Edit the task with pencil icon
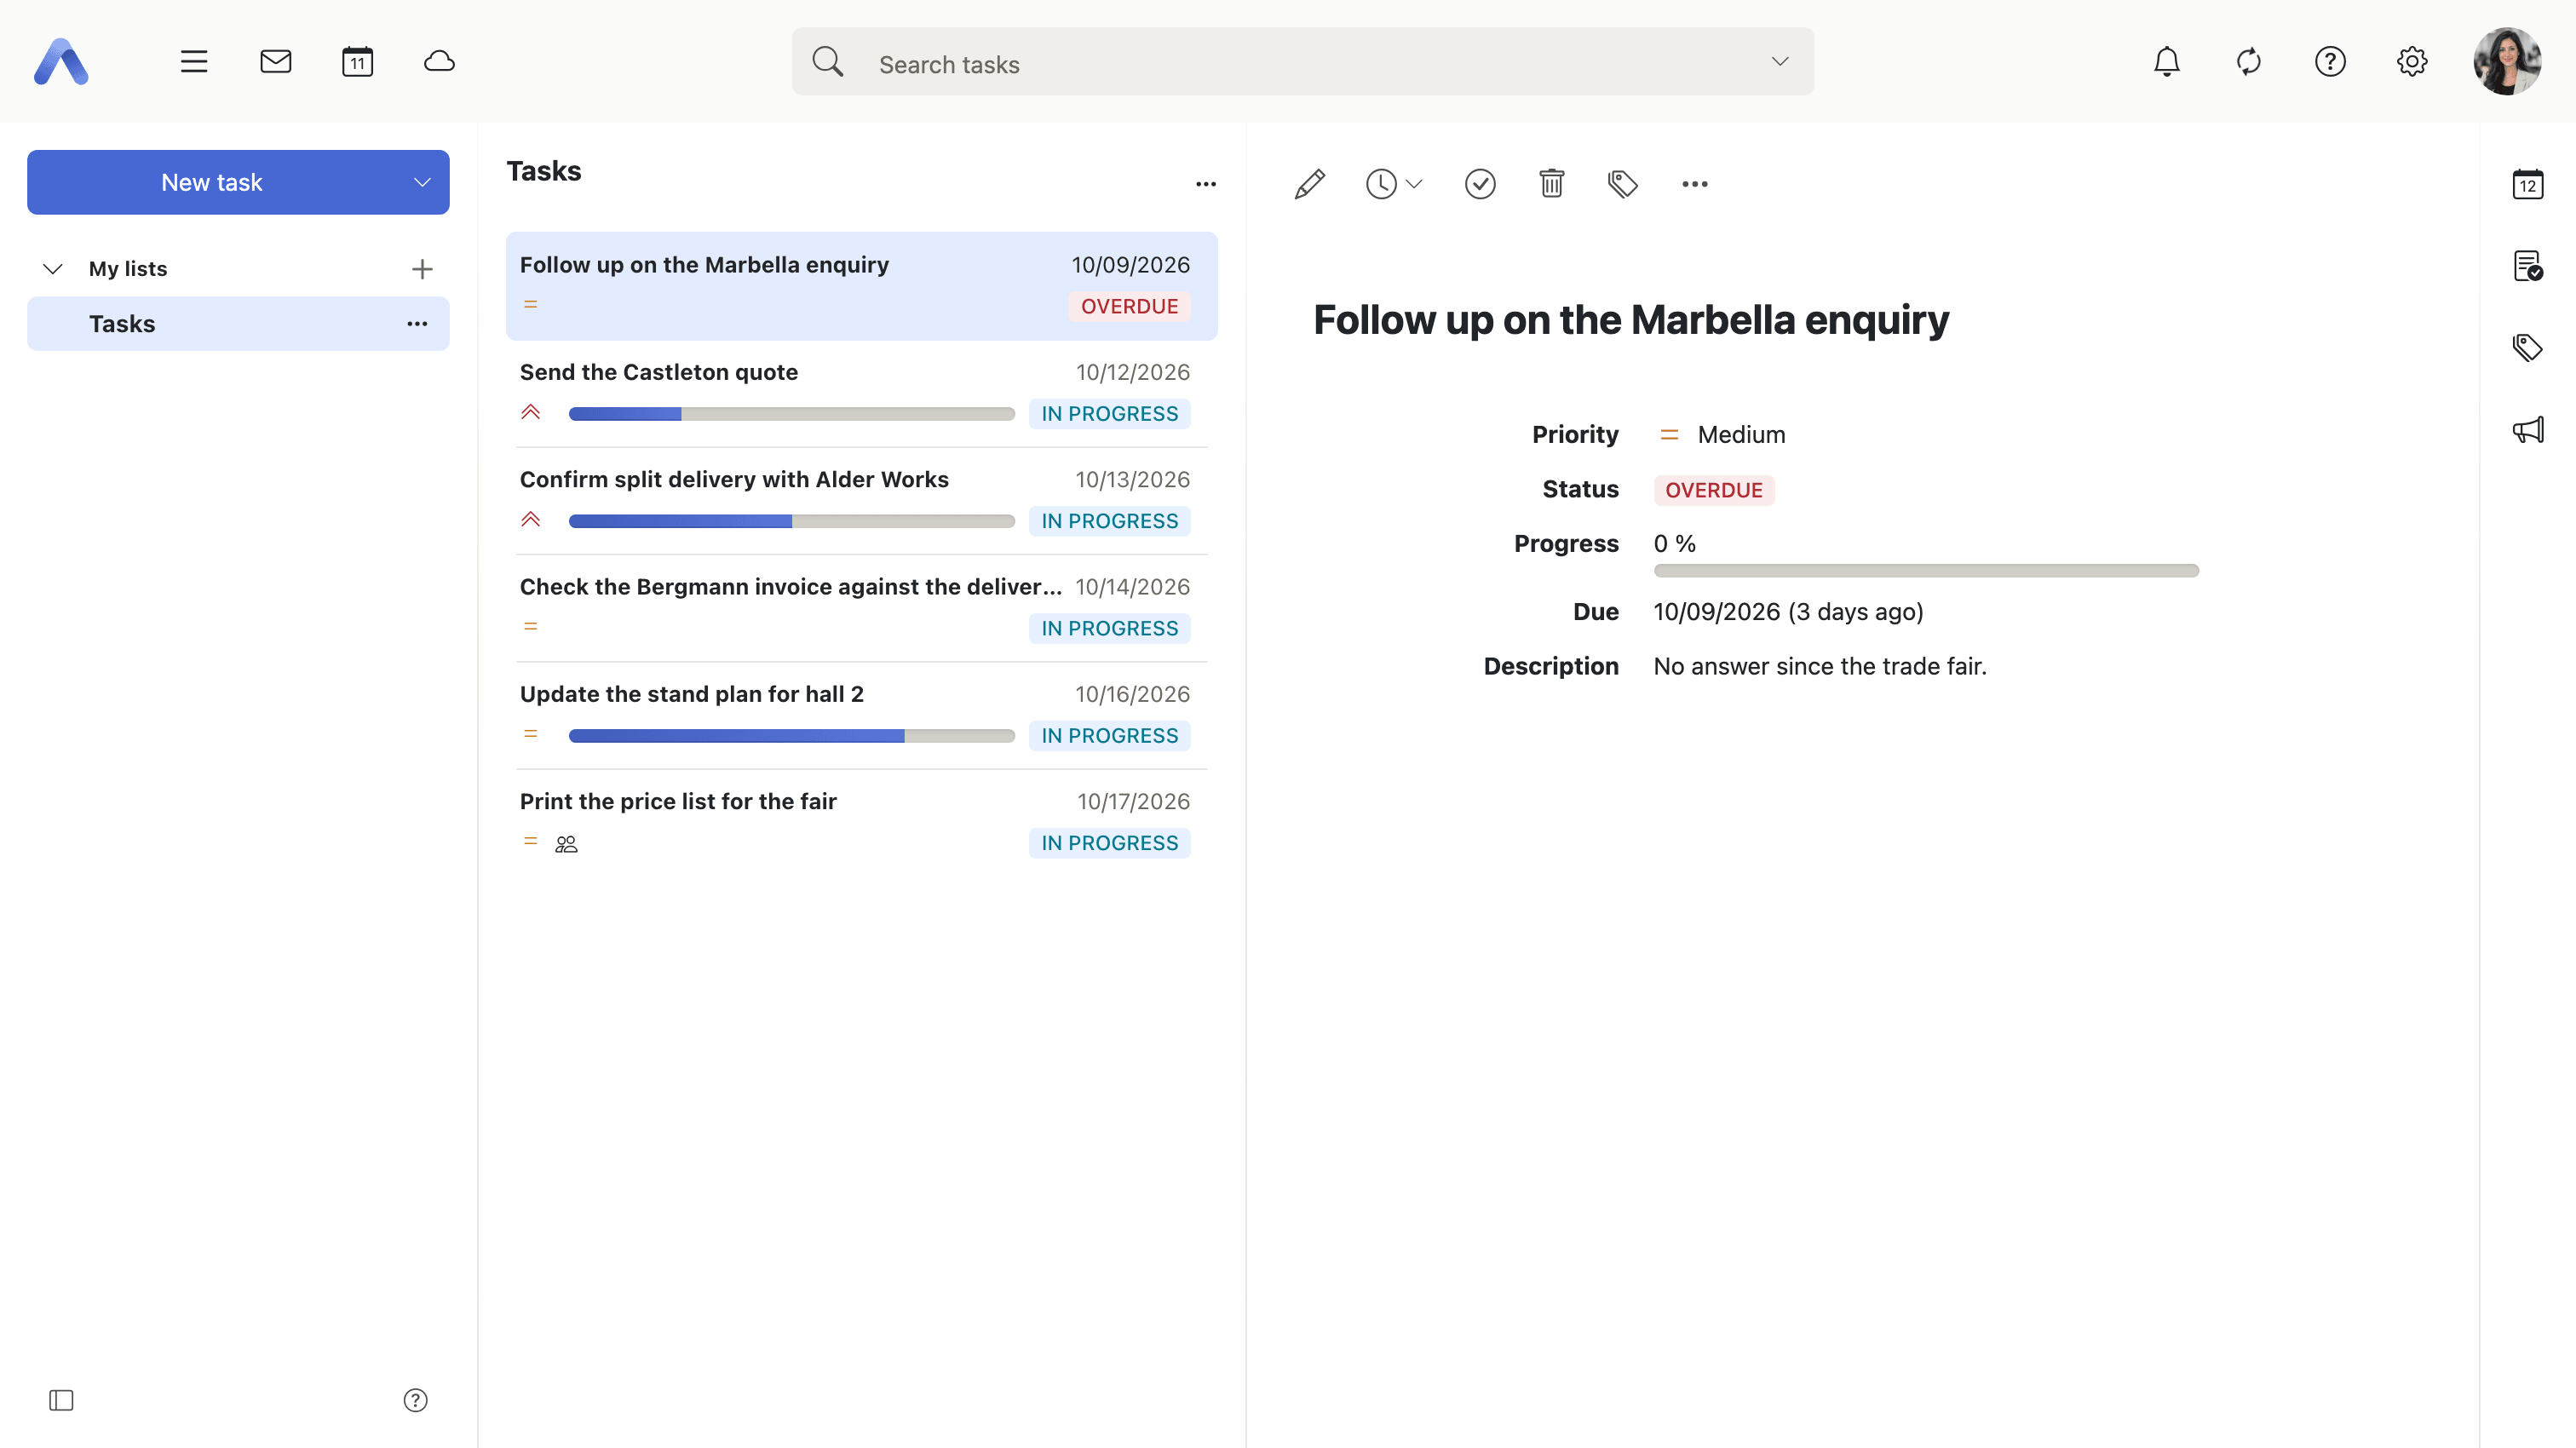 click(1310, 184)
